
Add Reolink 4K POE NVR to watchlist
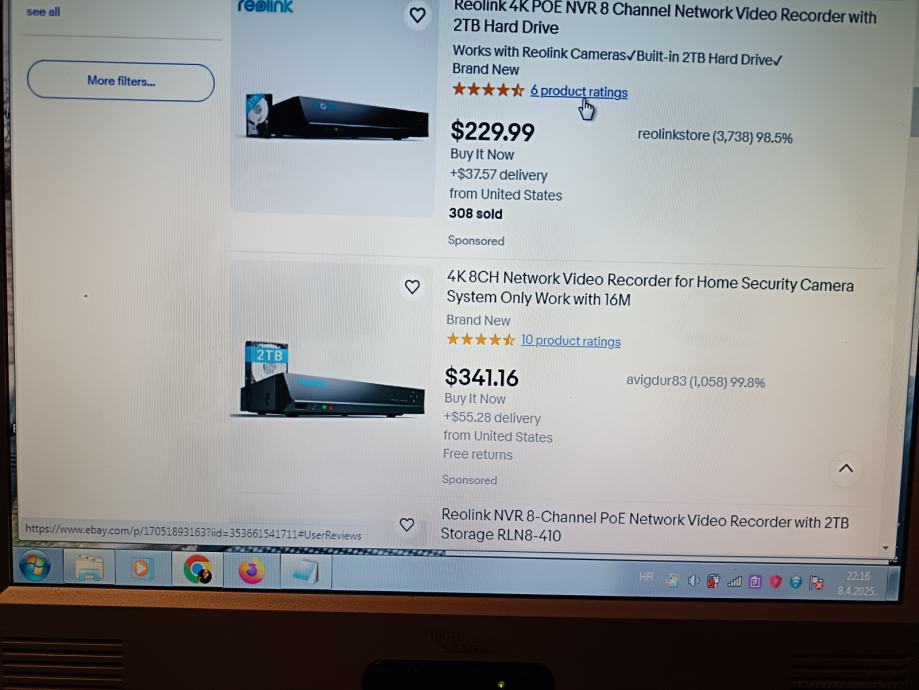417,15
